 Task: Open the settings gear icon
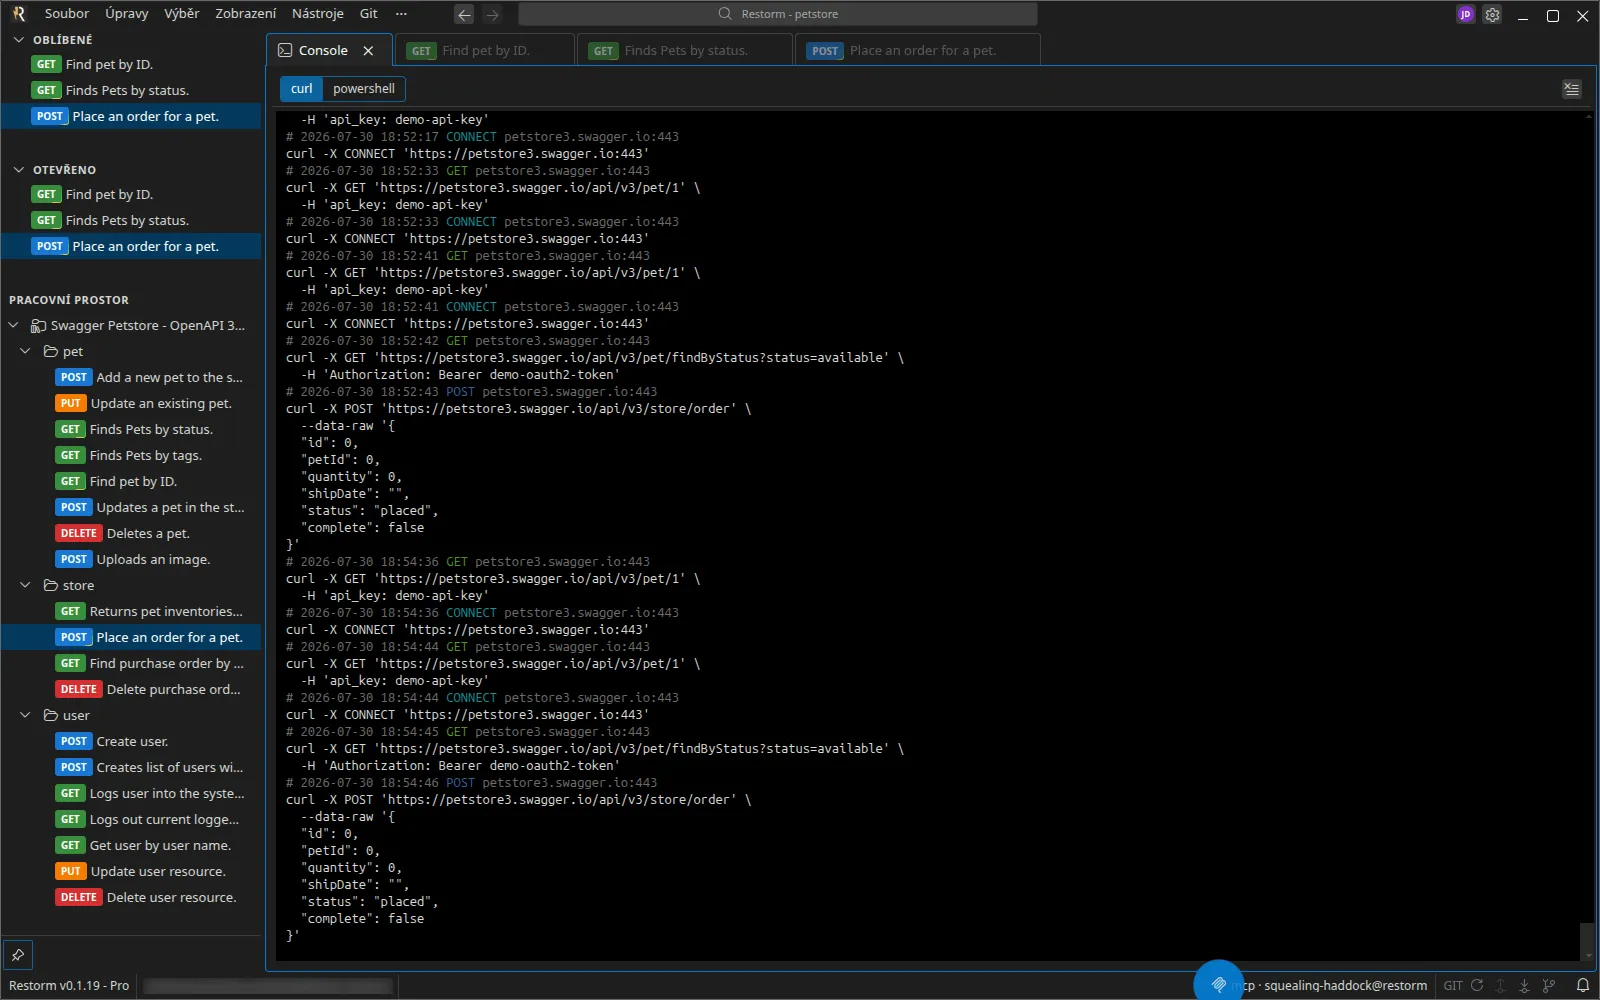[x=1492, y=15]
